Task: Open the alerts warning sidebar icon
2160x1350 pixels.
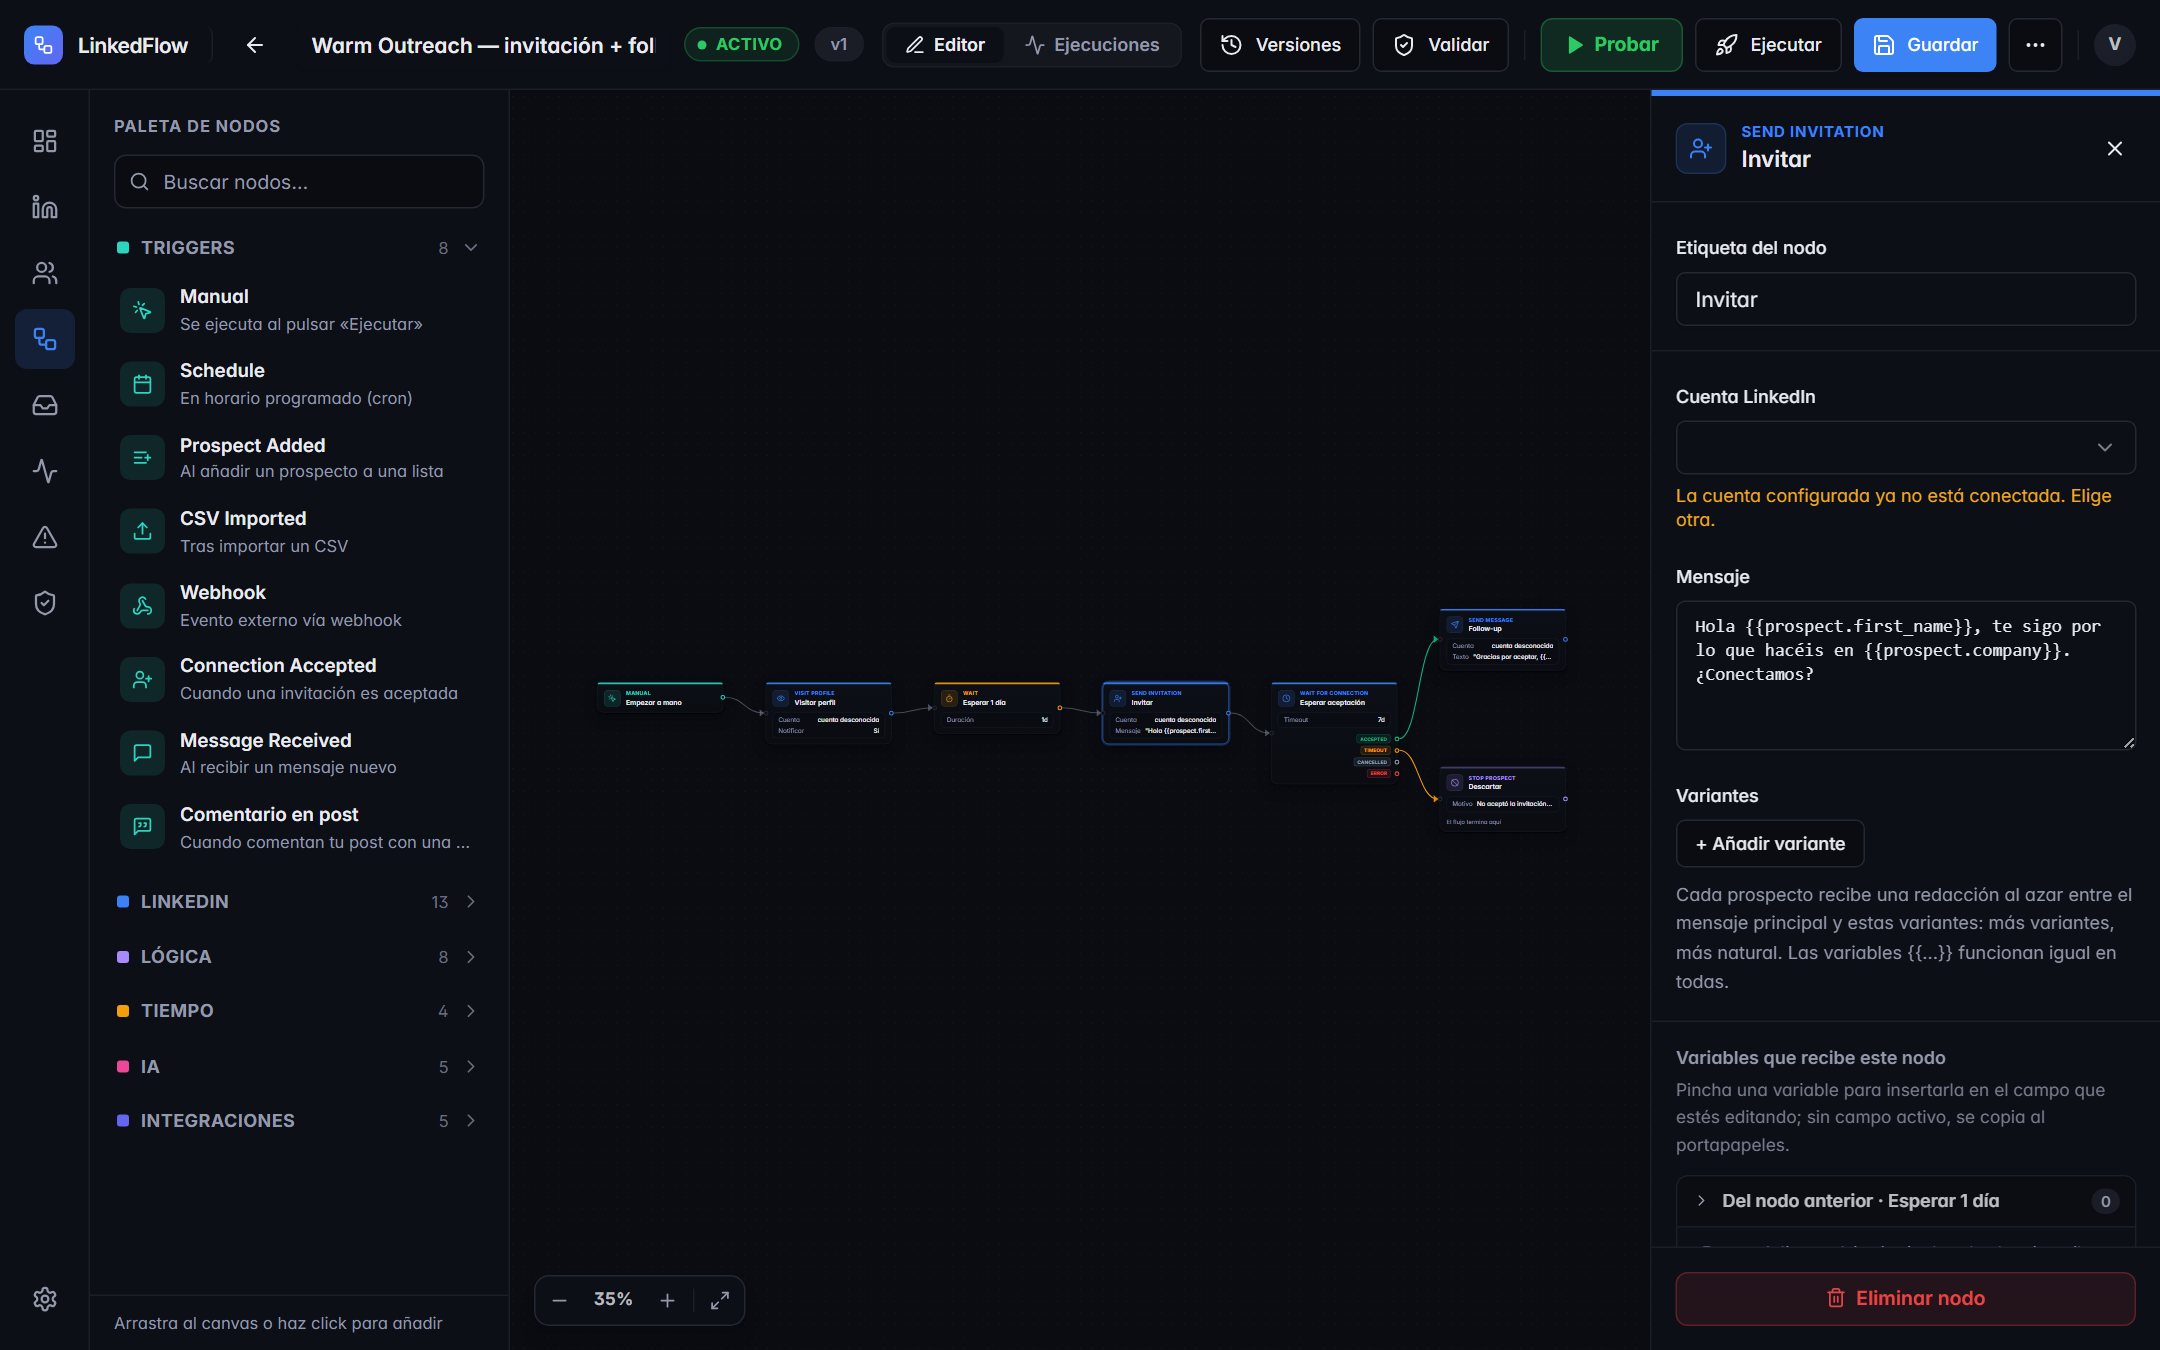Action: [x=45, y=537]
